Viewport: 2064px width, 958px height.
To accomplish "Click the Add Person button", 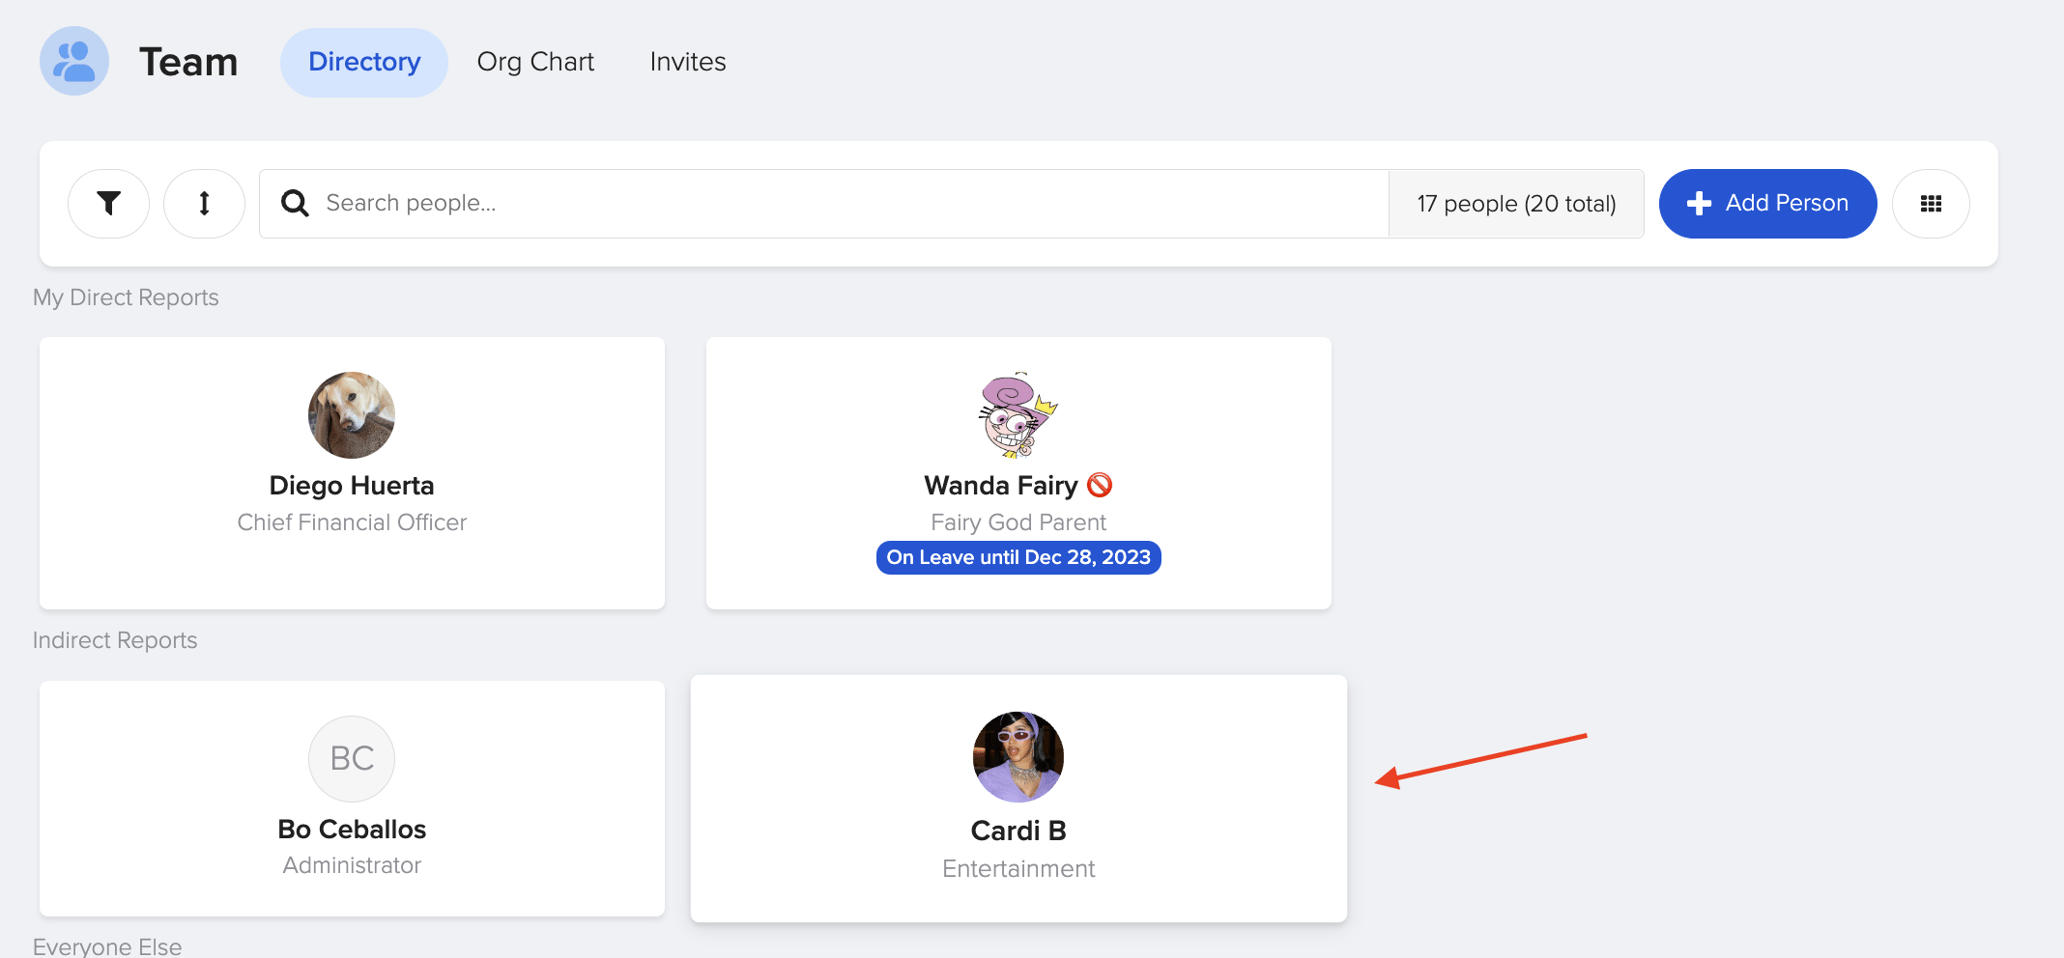I will 1768,203.
